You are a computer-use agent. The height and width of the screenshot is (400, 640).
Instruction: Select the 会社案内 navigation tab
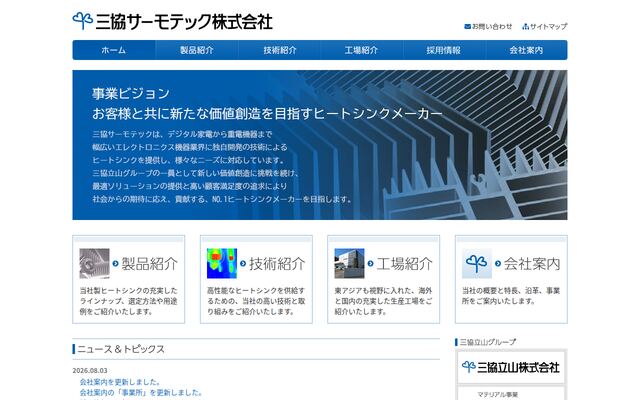pos(526,50)
